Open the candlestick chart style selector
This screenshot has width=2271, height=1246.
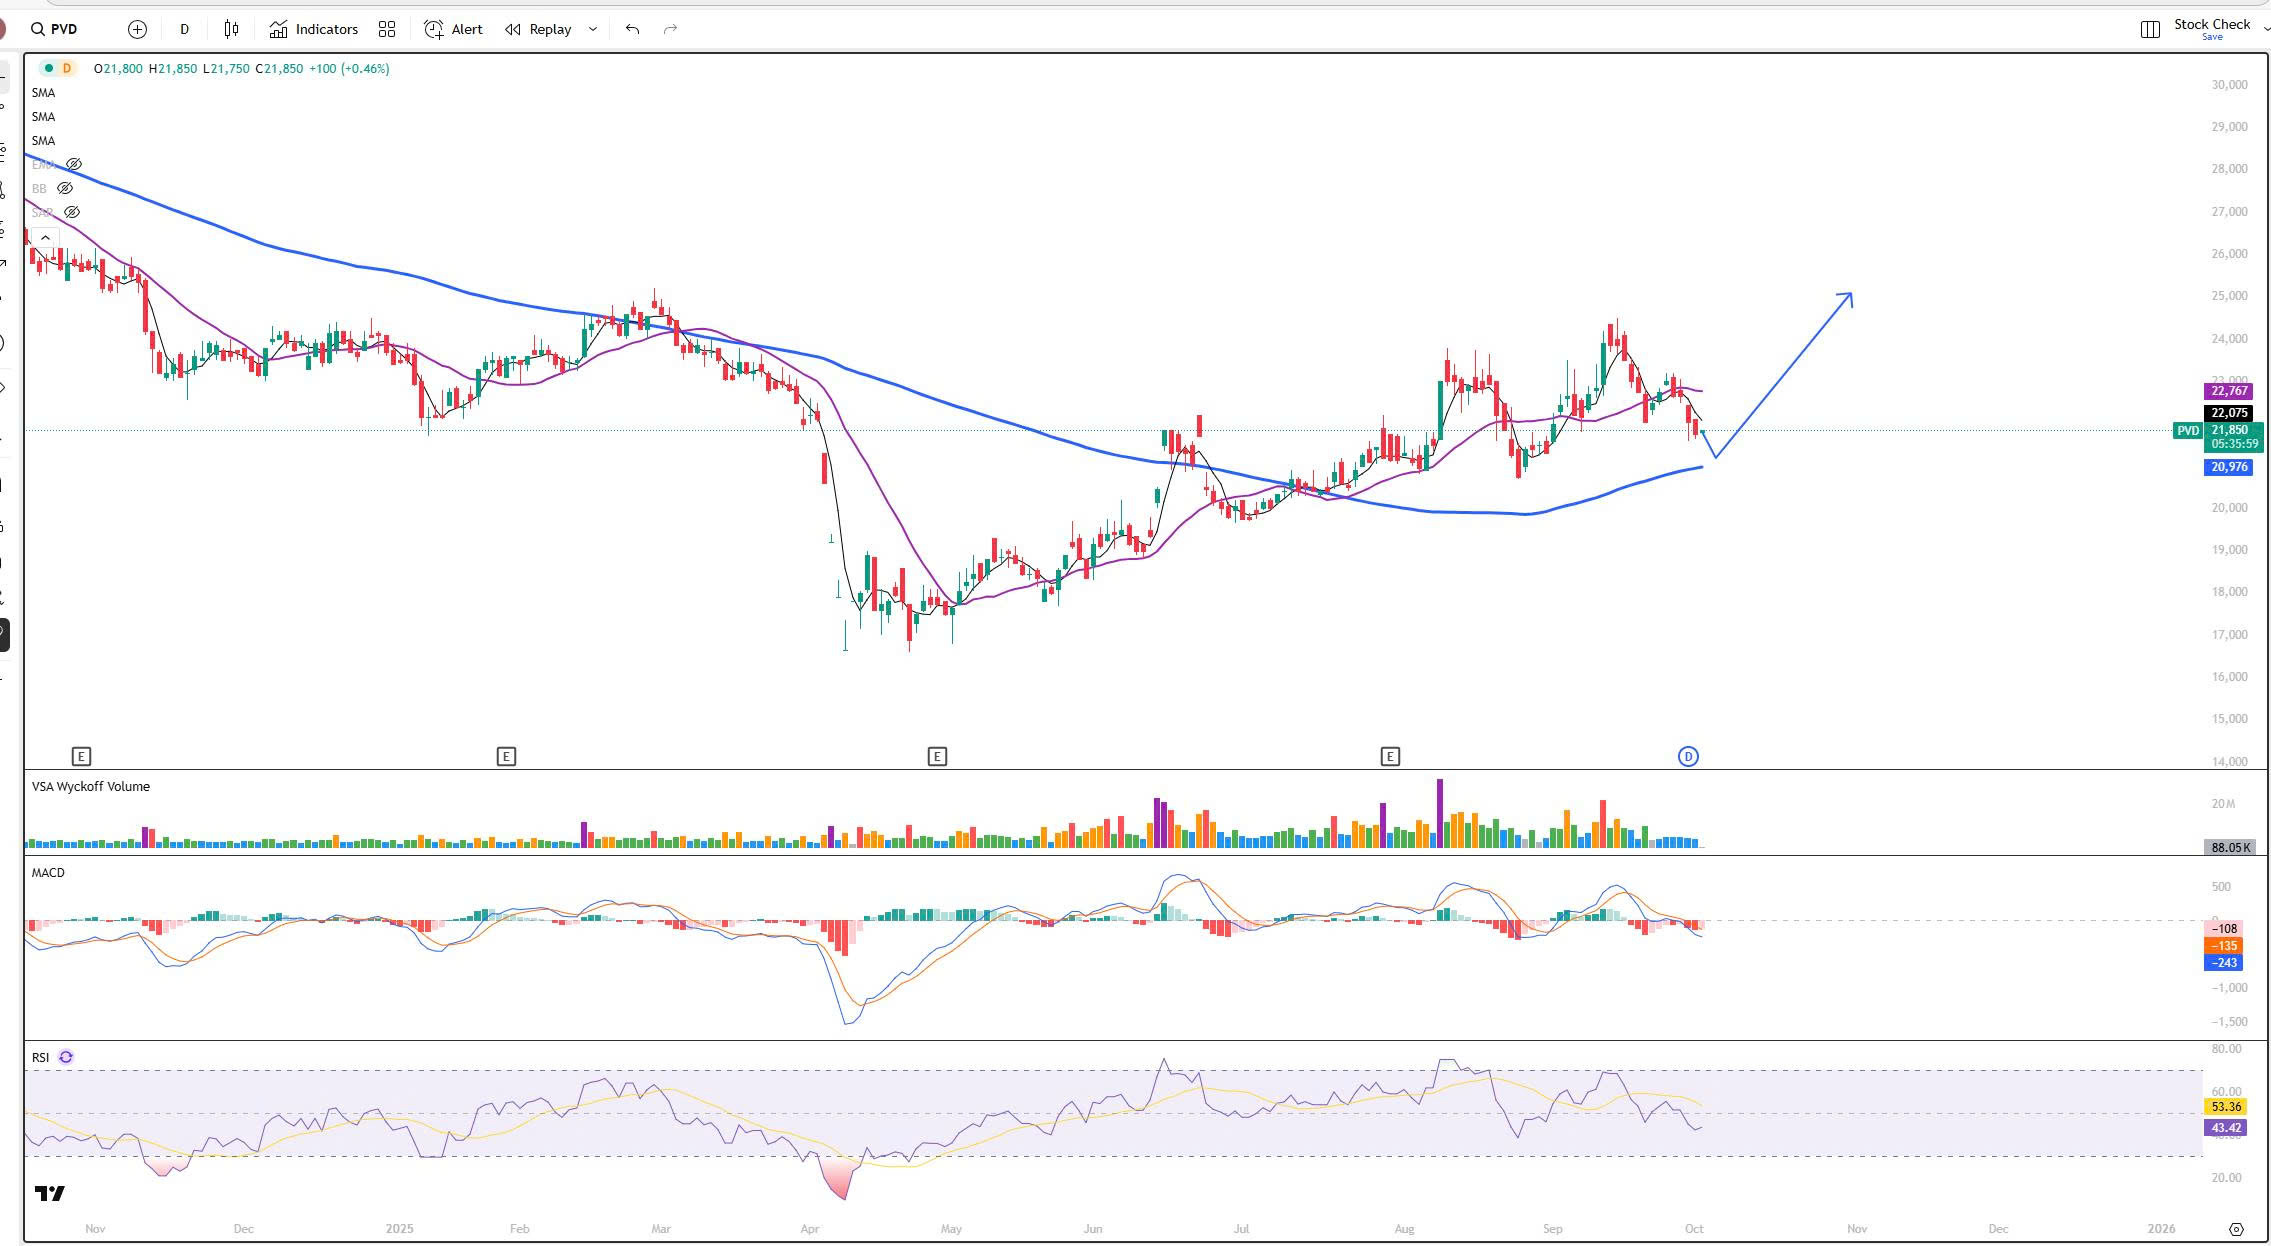(232, 30)
